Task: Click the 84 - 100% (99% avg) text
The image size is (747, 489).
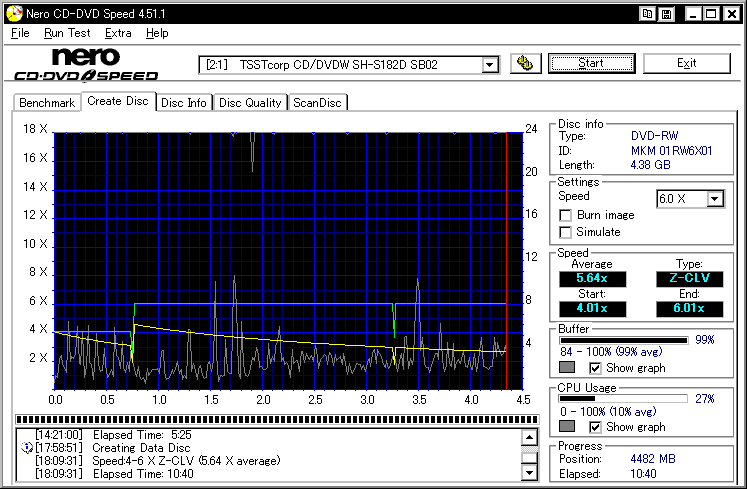Action: coord(611,352)
